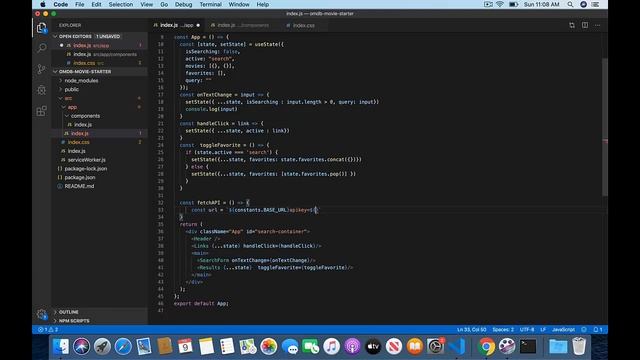Open index.css in Open Editors list
640x360 pixels.
(x=100, y=63)
